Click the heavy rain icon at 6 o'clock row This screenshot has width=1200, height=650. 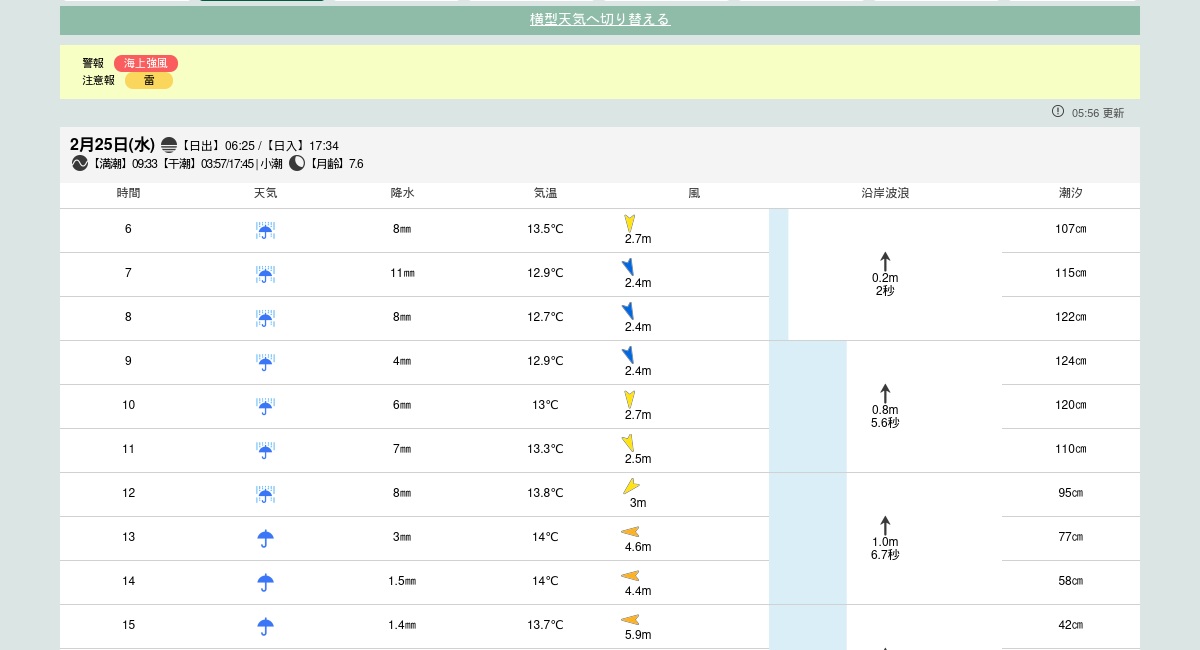(x=265, y=231)
